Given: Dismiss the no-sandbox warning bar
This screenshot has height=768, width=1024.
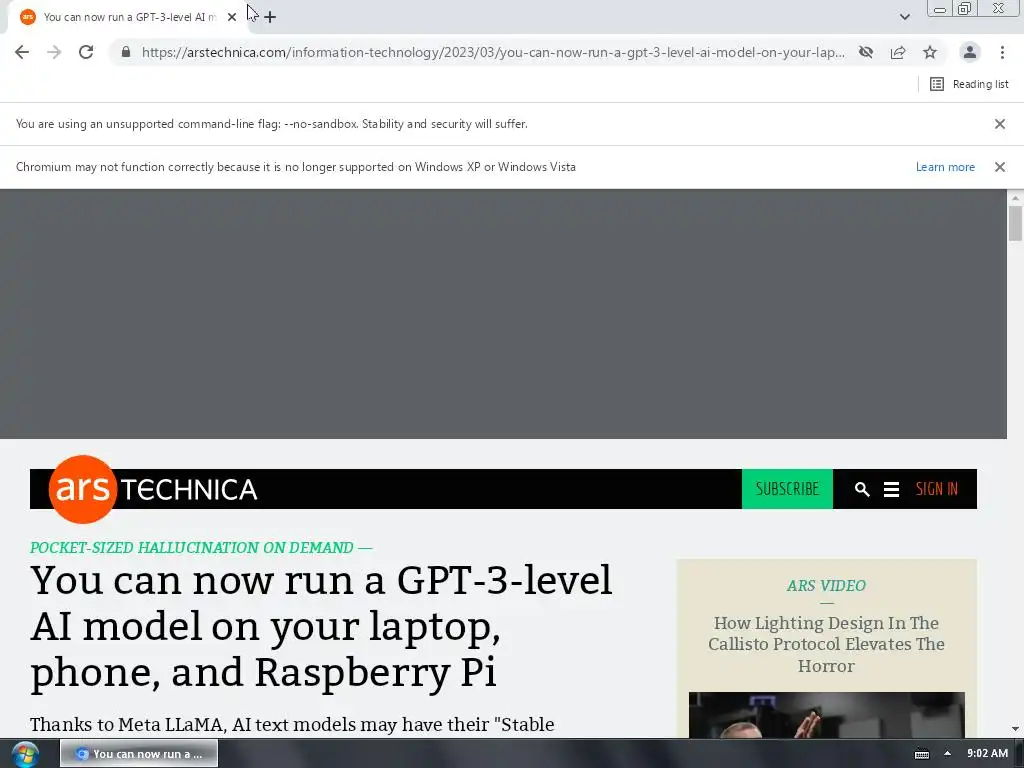Looking at the screenshot, I should click(999, 124).
